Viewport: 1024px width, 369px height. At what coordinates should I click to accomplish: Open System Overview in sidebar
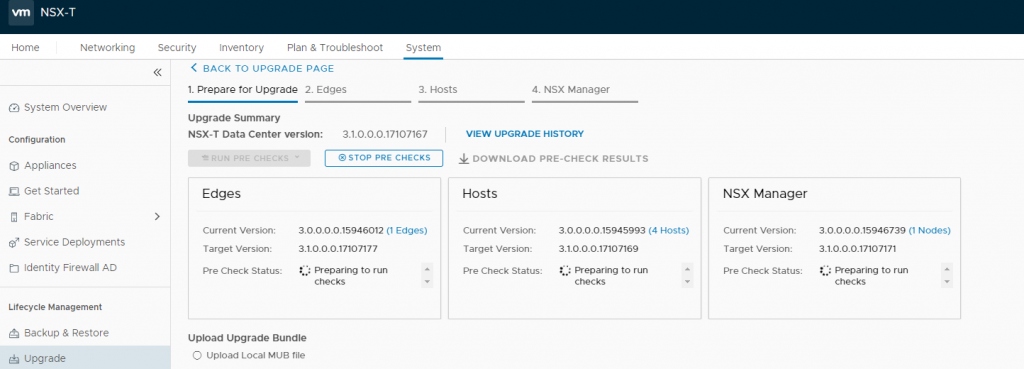click(65, 108)
